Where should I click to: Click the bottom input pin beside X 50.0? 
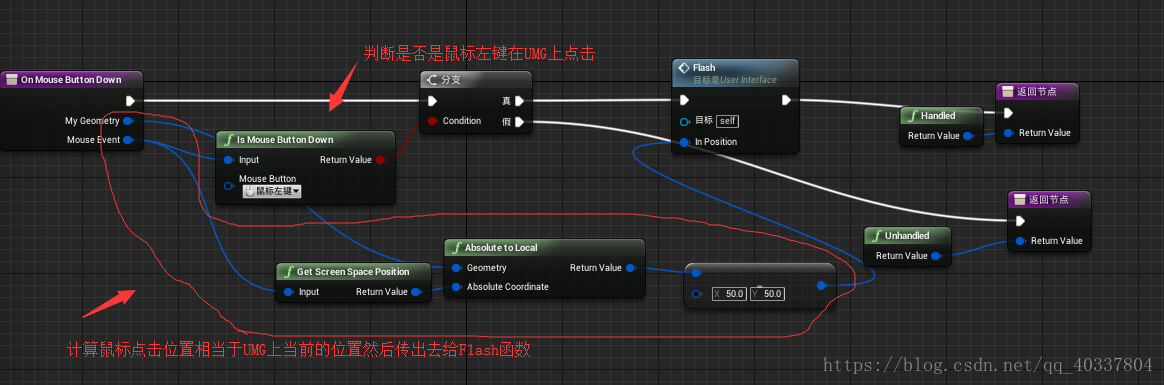tap(696, 294)
